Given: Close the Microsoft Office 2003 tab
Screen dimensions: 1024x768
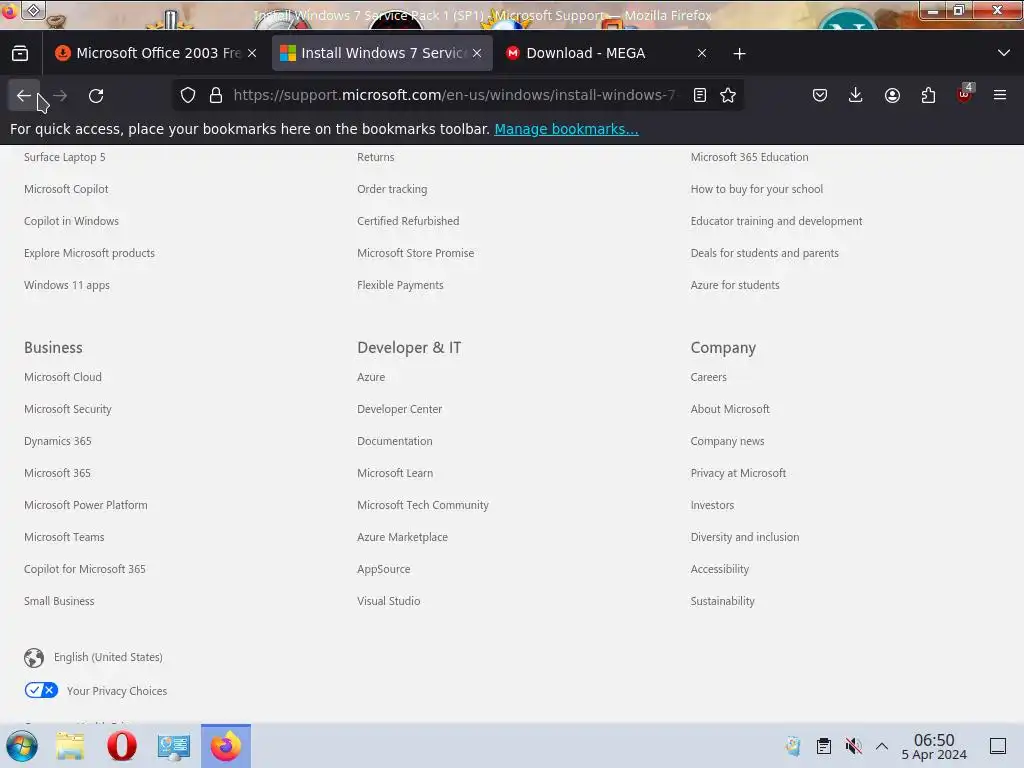Looking at the screenshot, I should click(252, 54).
